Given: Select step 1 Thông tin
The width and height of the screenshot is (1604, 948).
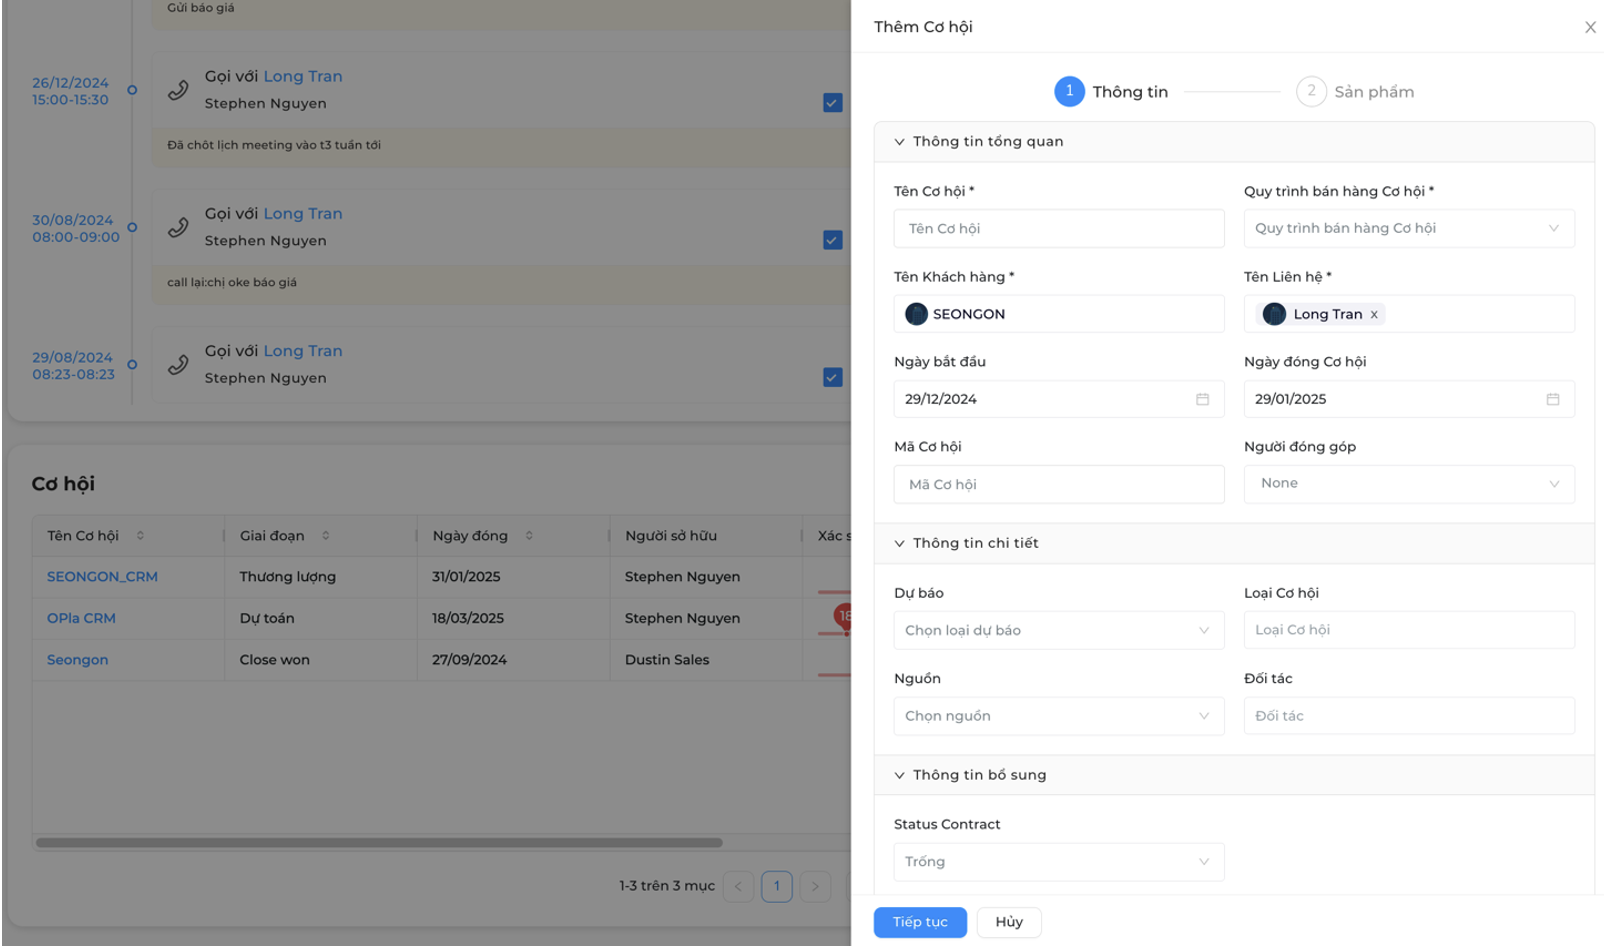Looking at the screenshot, I should click(1111, 92).
